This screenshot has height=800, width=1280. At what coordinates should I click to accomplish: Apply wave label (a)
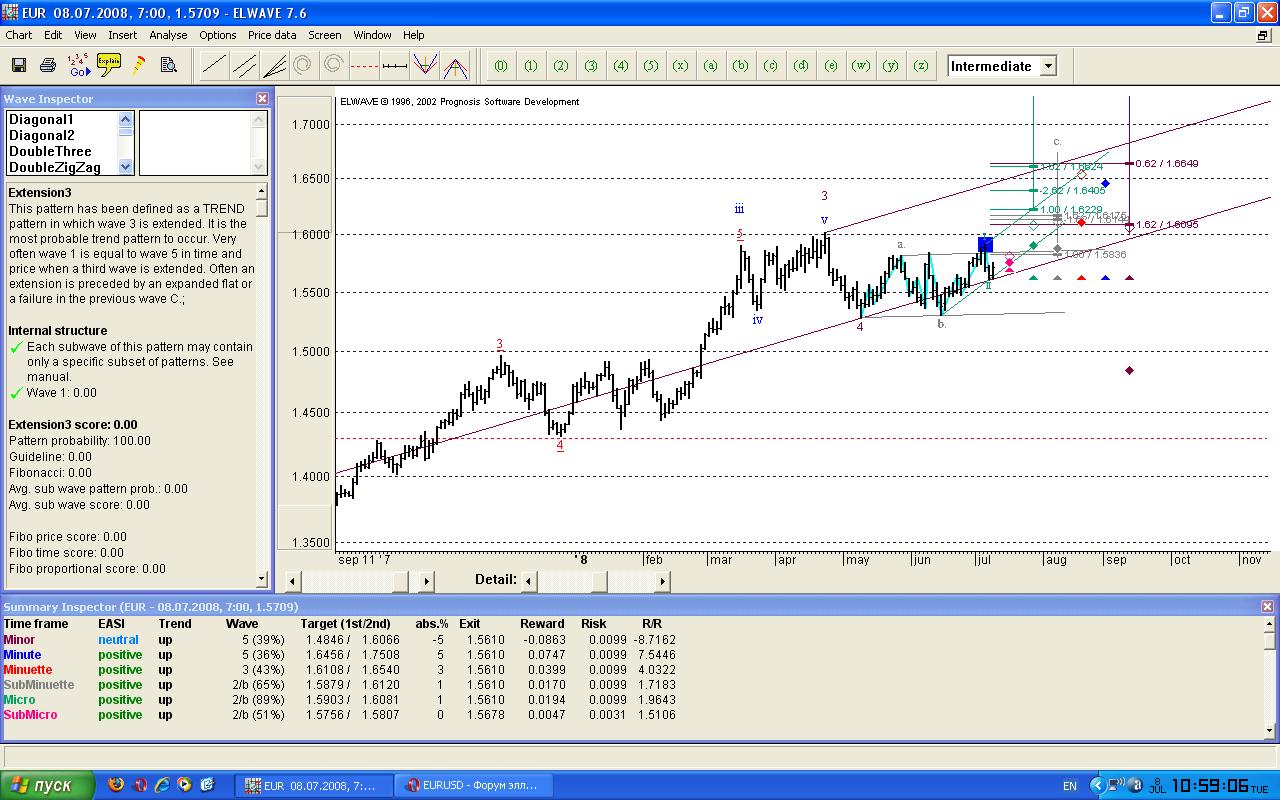tap(711, 66)
